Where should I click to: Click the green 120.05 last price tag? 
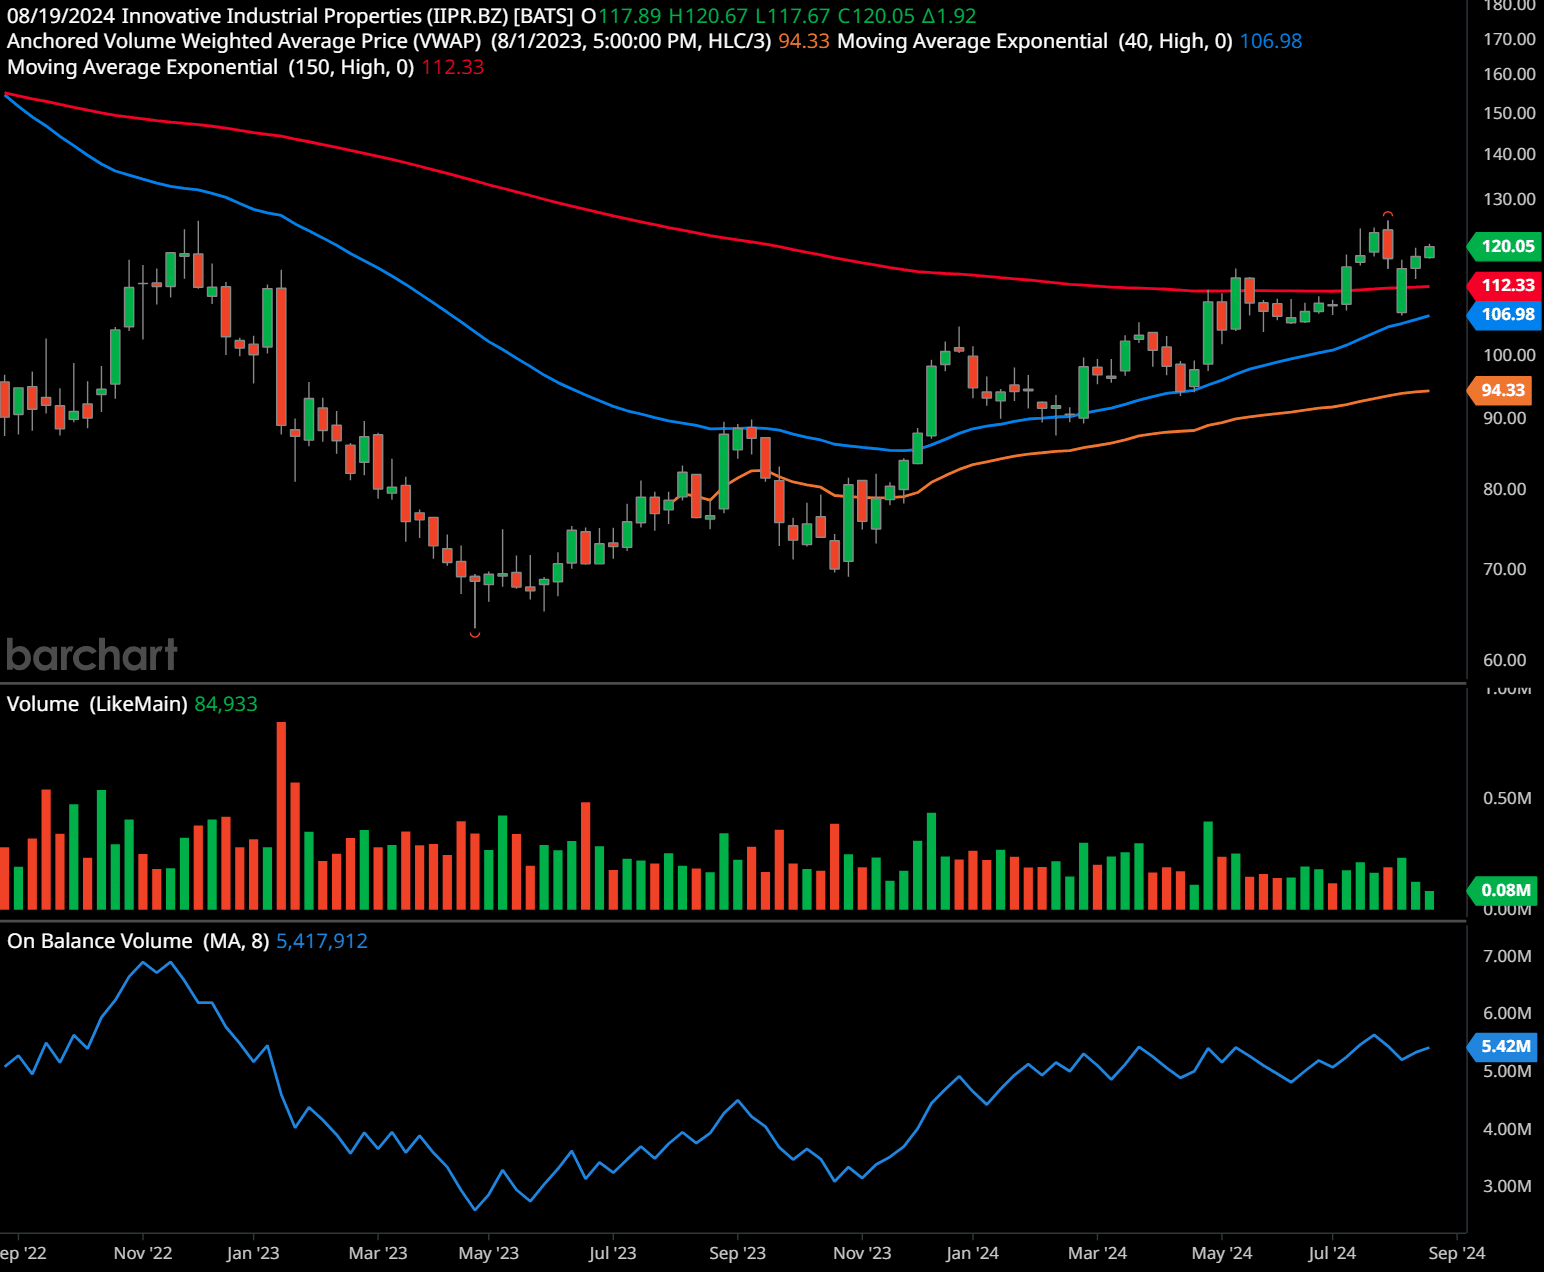pos(1505,246)
